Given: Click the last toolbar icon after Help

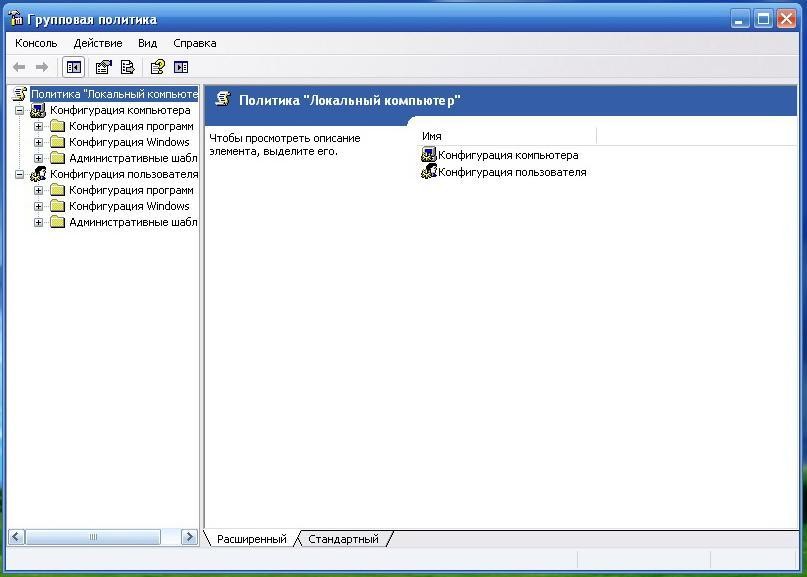Looking at the screenshot, I should click(181, 67).
